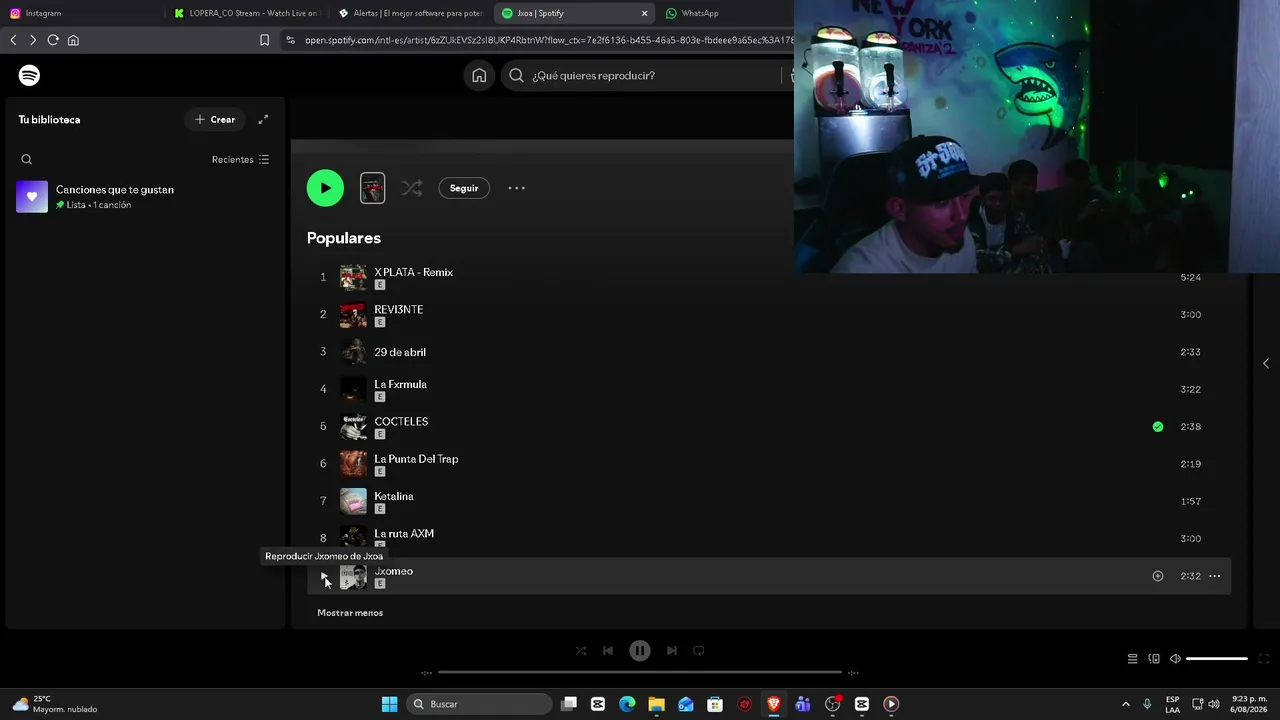Skip to next track
The image size is (1280, 720).
672,651
